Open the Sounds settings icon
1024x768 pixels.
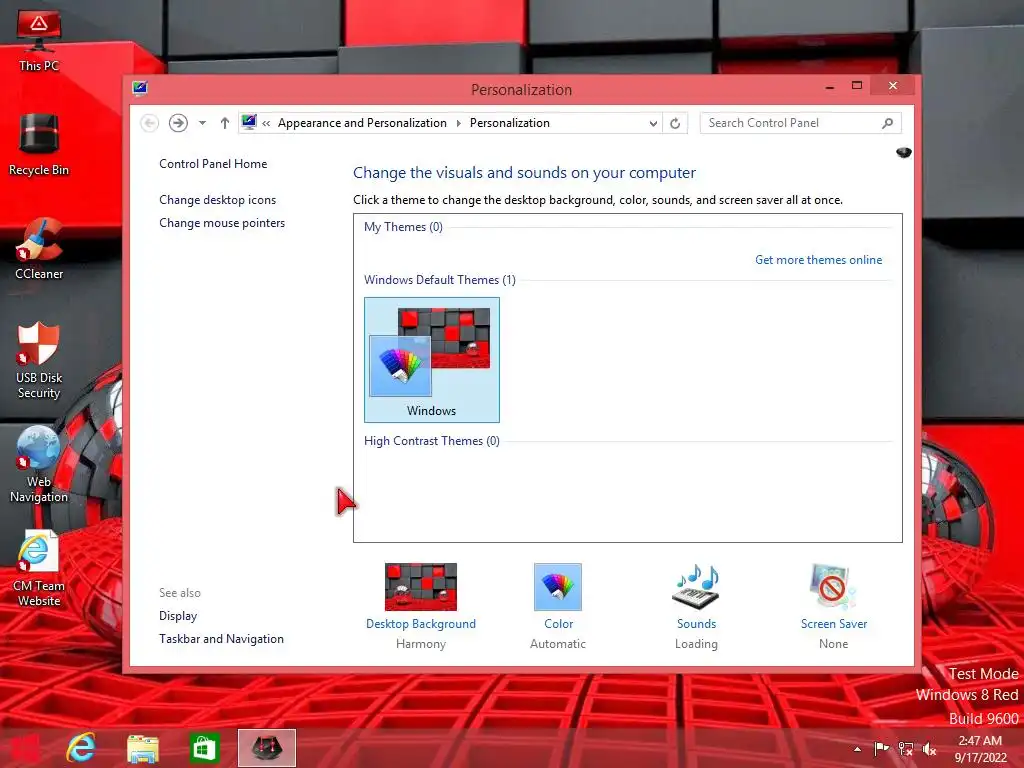(696, 586)
